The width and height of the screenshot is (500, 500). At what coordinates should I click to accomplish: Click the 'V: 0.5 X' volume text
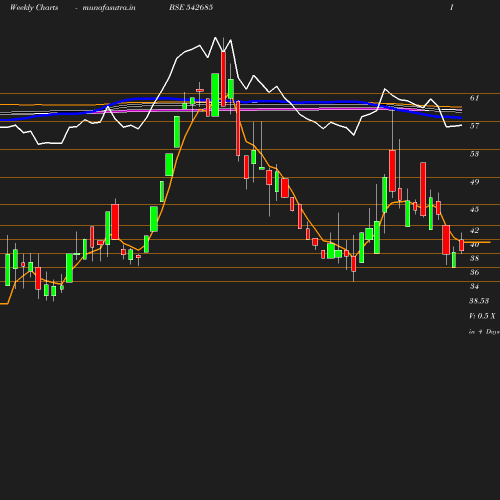coord(482,316)
